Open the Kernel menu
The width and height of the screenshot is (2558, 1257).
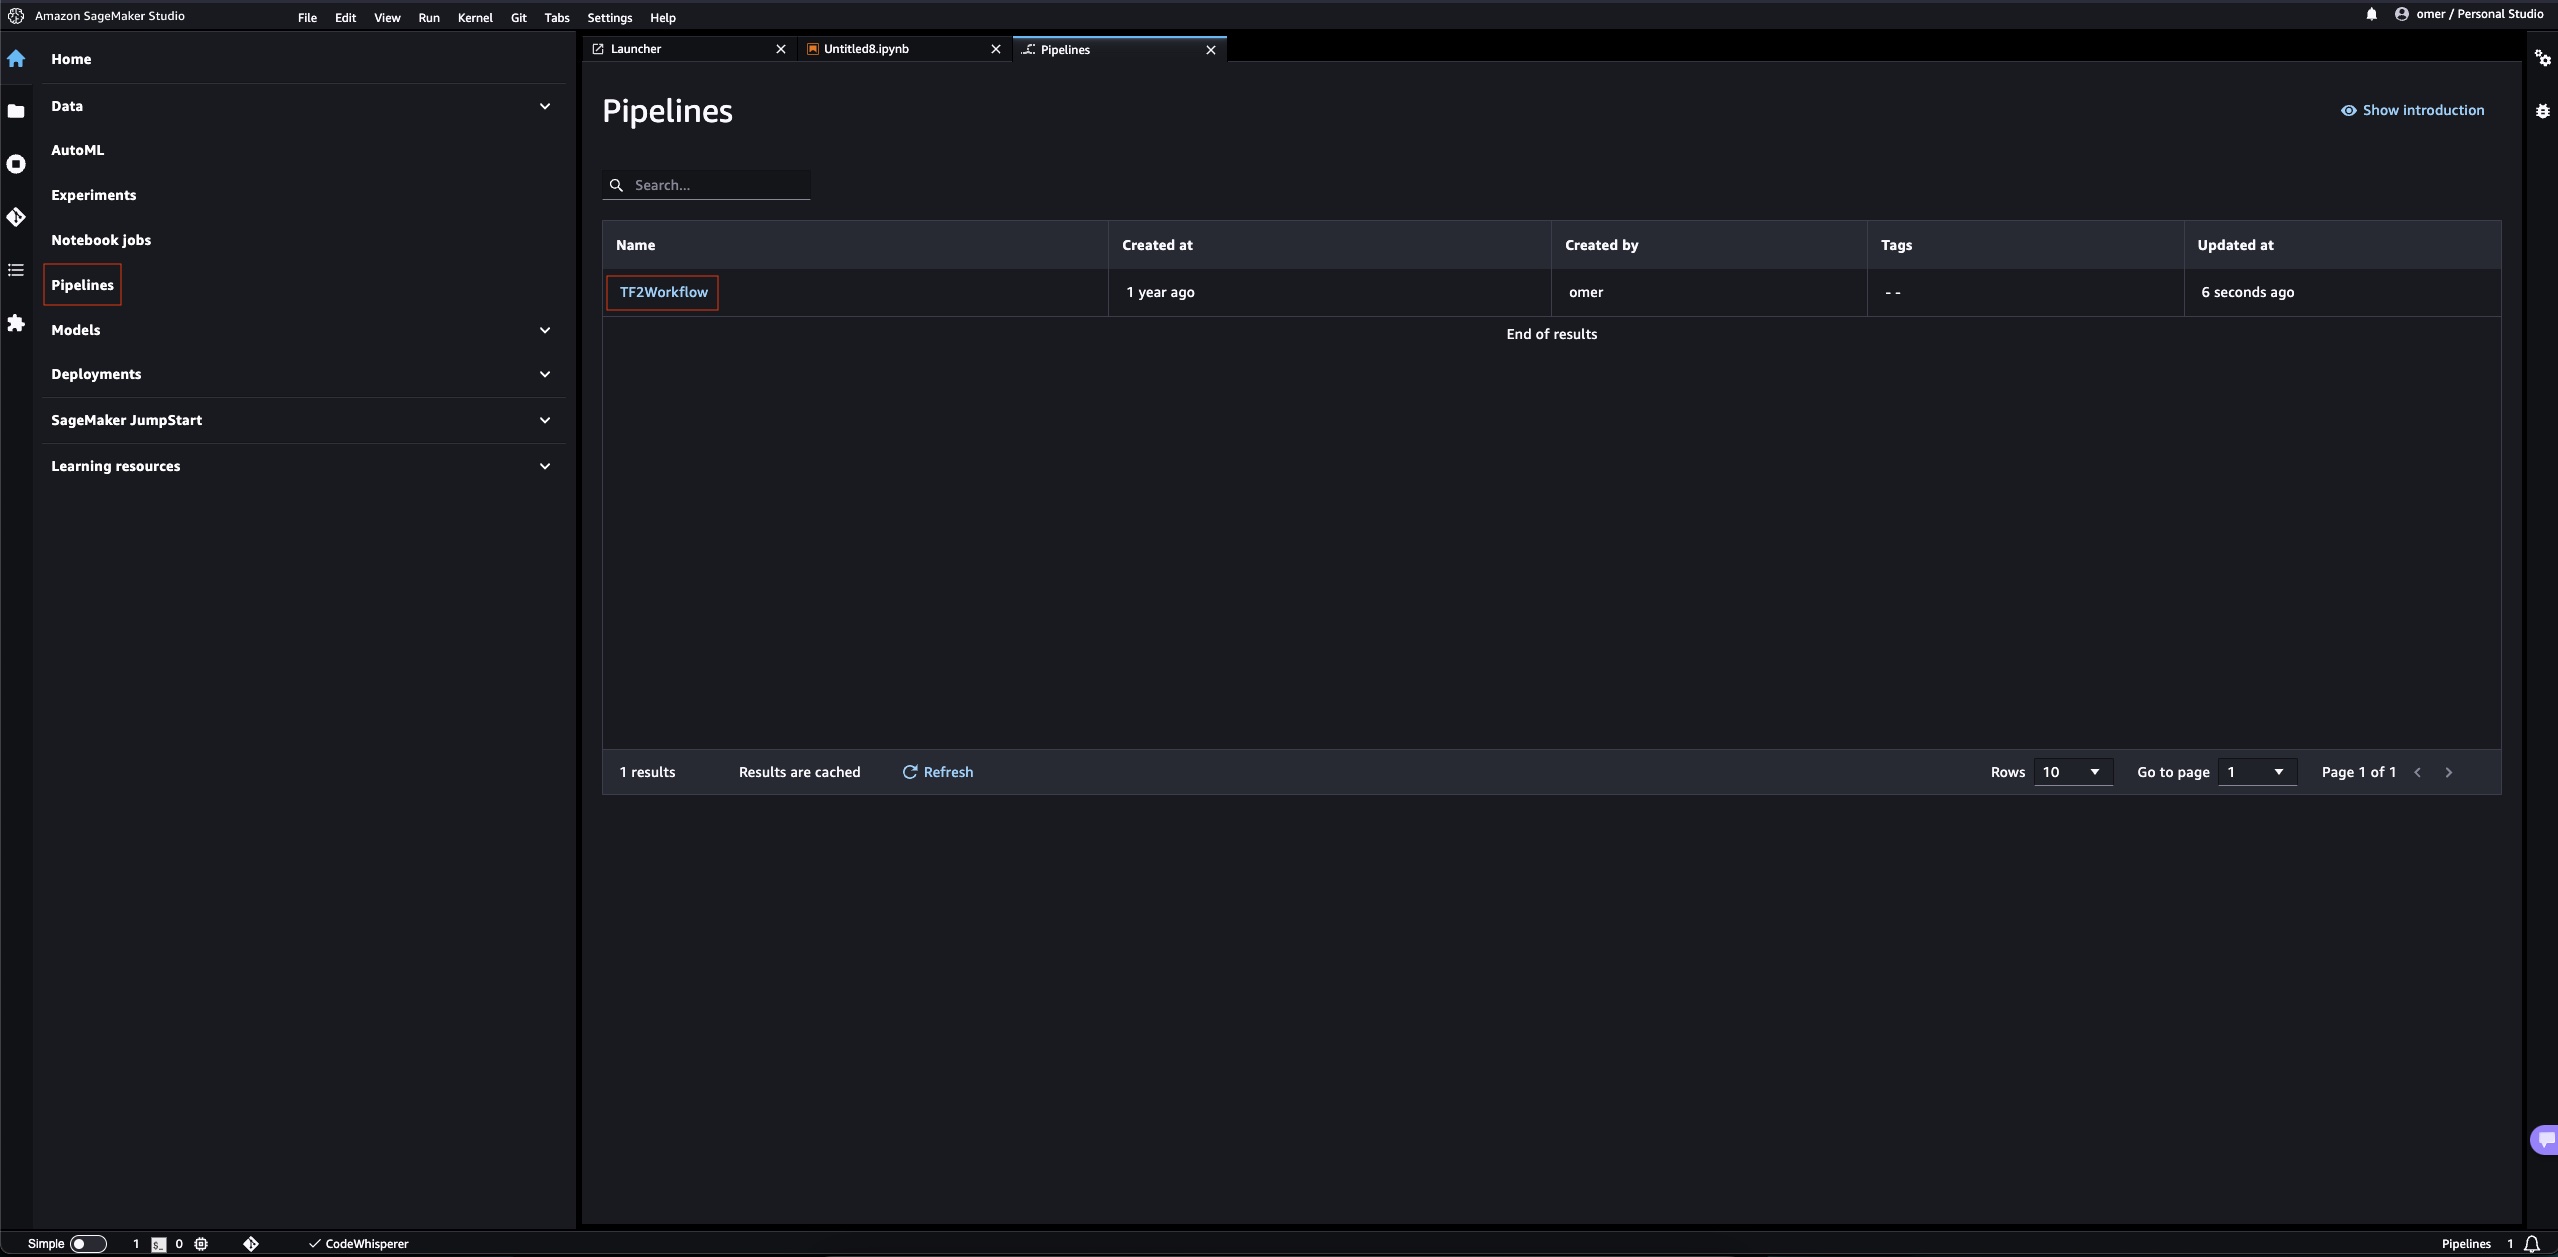(475, 18)
